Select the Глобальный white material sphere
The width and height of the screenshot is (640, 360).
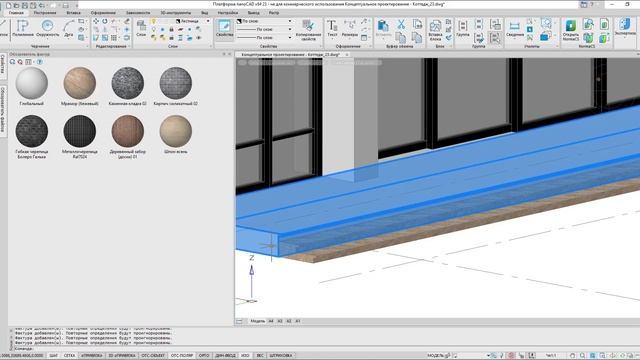31,83
